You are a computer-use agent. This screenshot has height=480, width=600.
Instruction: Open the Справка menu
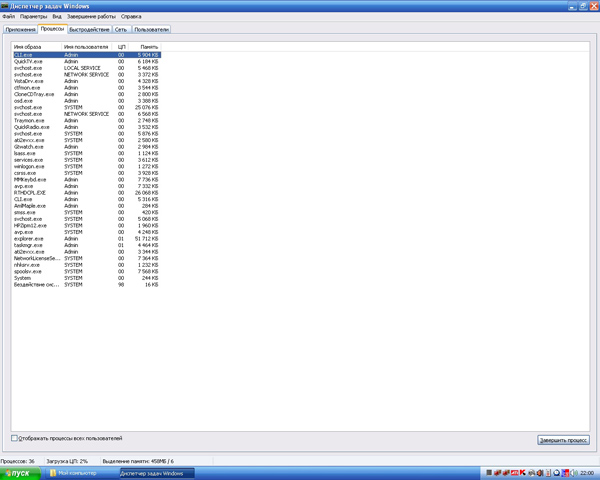point(131,16)
